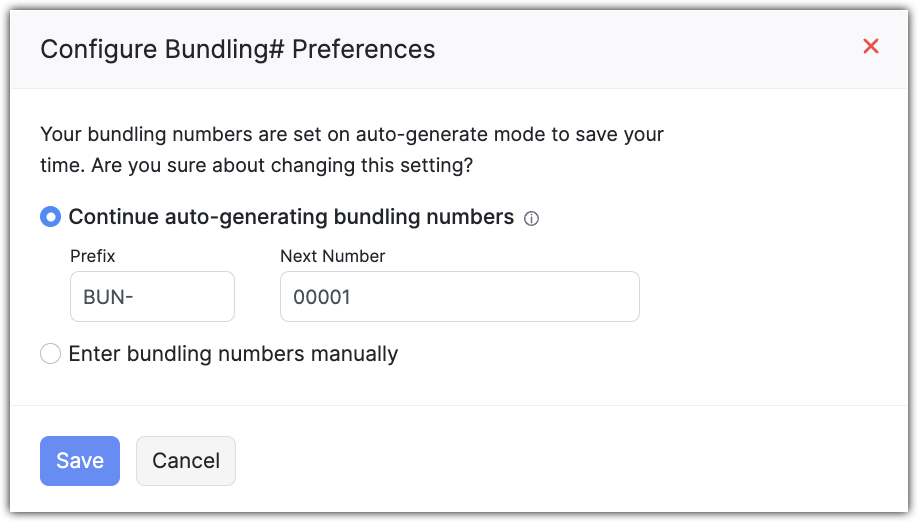Click the info icon beside auto-generating option
Screen dimensions: 918x522
pos(532,219)
